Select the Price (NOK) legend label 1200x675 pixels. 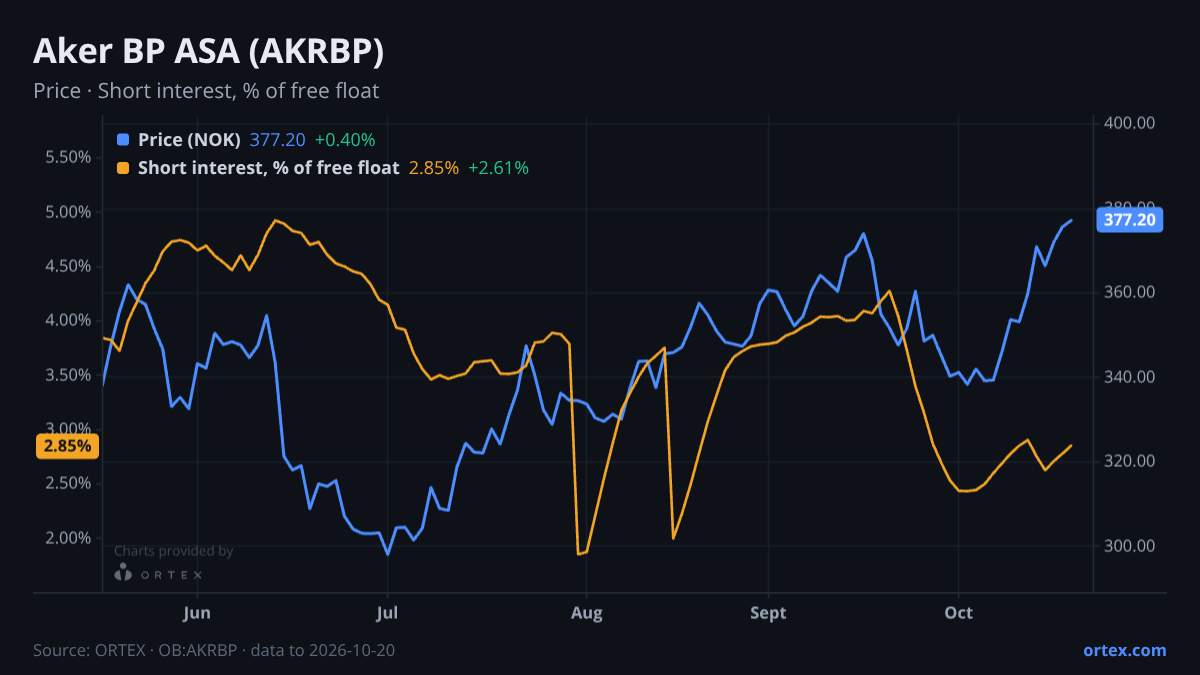[189, 140]
